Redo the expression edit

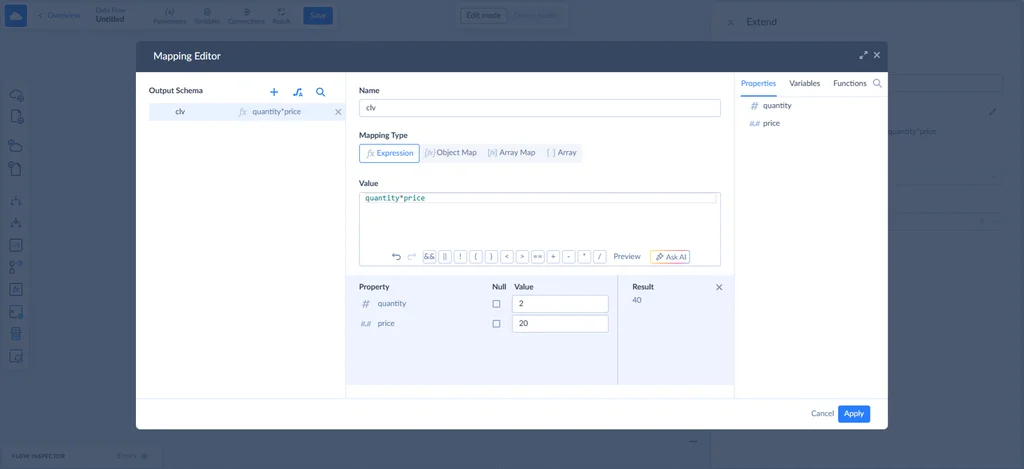(411, 257)
